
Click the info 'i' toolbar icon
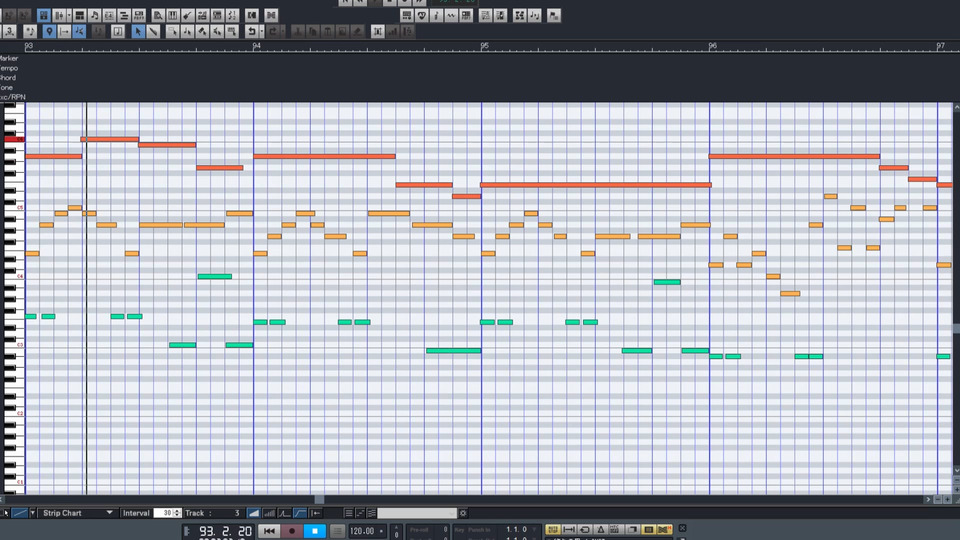click(436, 15)
